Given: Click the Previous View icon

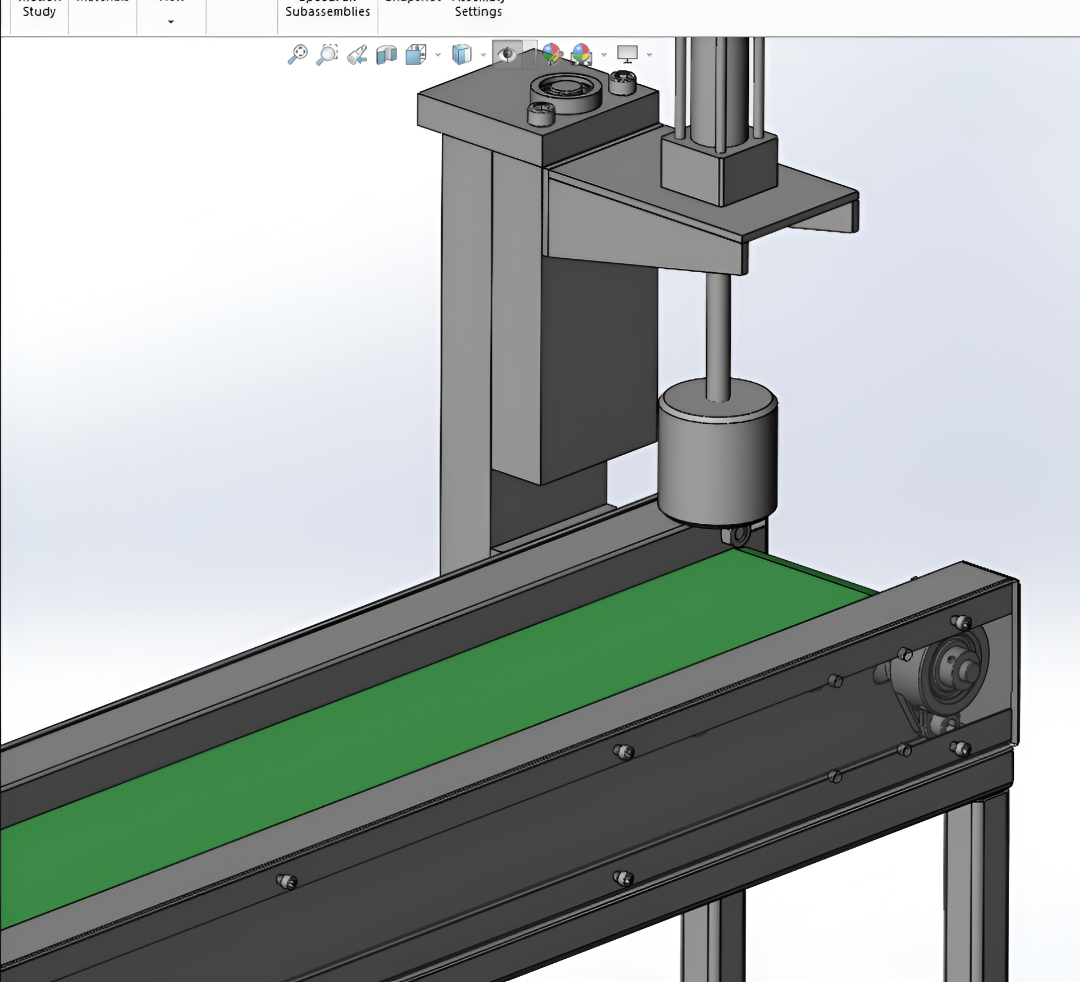Looking at the screenshot, I should click(357, 54).
